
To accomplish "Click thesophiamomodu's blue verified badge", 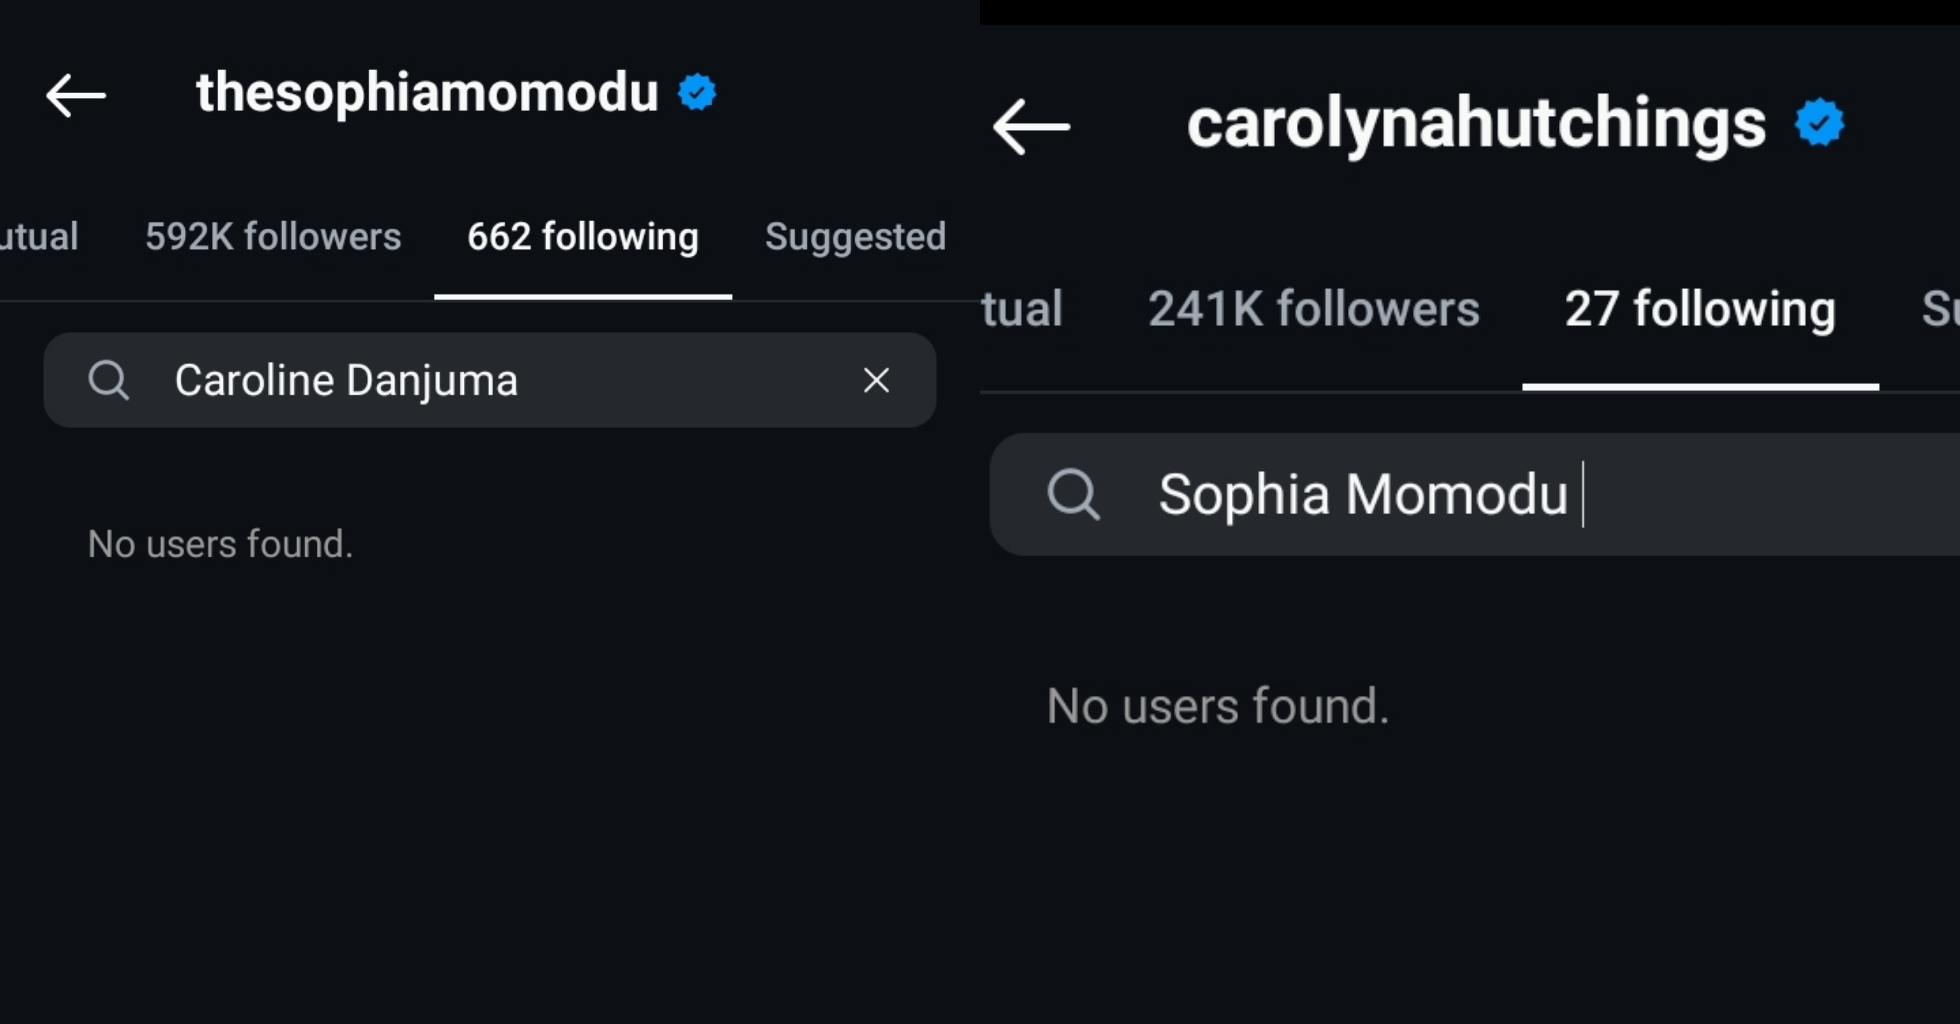I will 697,93.
